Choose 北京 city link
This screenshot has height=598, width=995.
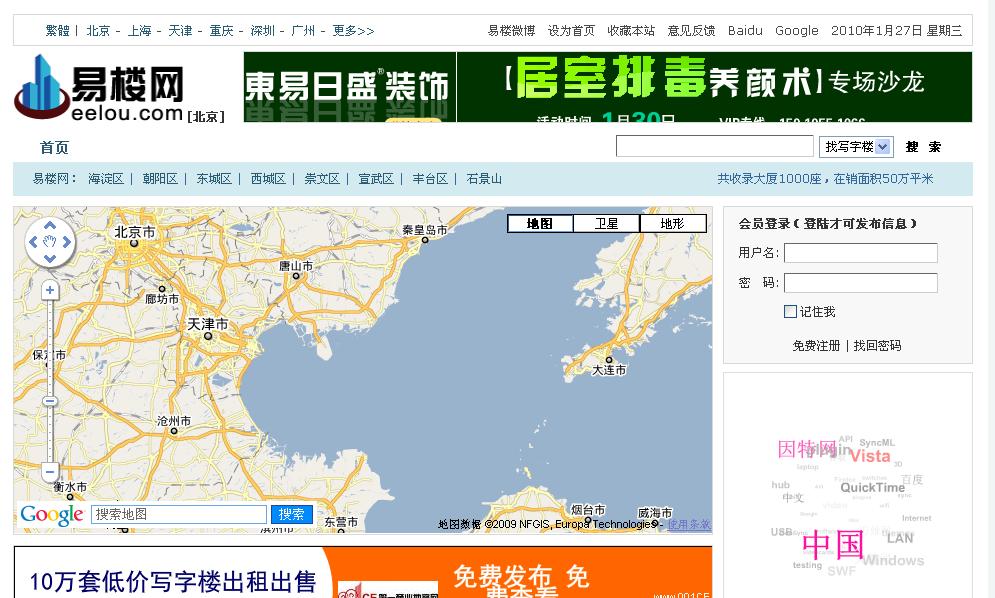click(x=98, y=30)
